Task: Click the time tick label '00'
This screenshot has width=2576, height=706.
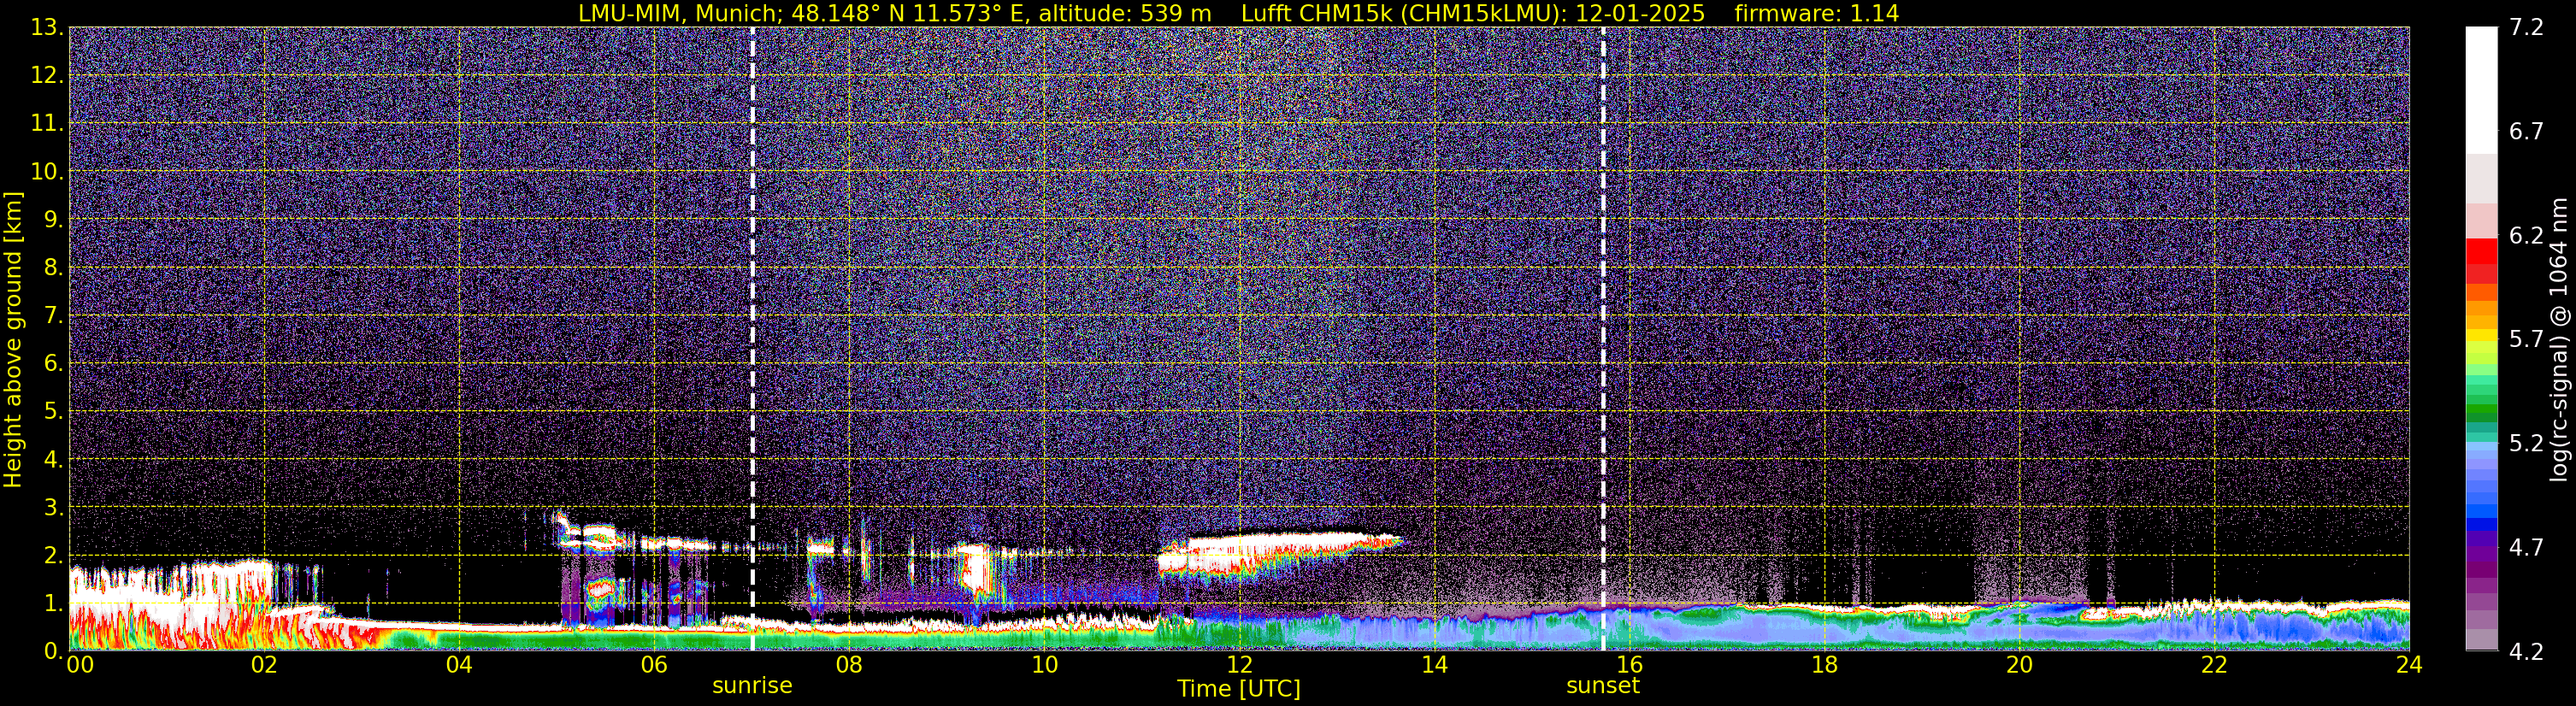Action: 80,665
